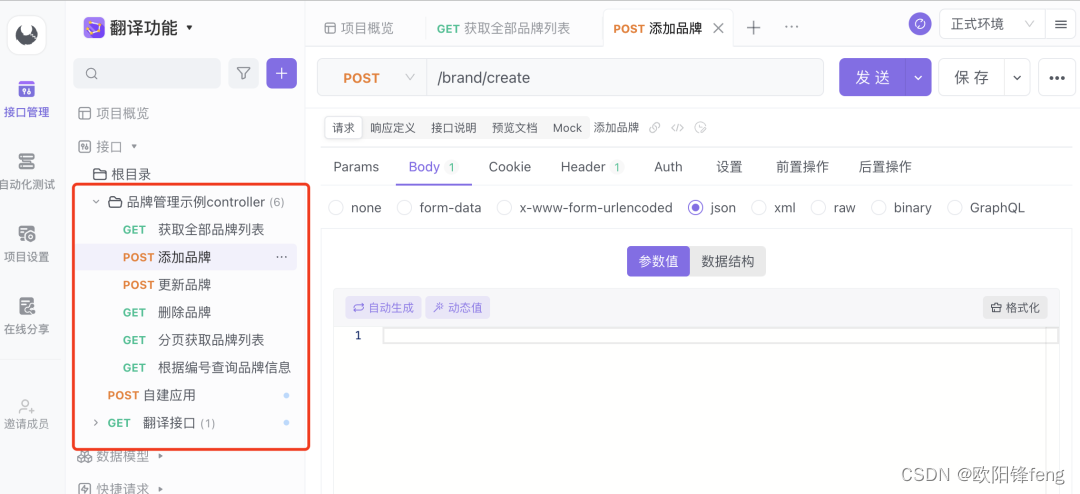Click the copy link icon next to 添加品牌
1080x494 pixels.
655,127
